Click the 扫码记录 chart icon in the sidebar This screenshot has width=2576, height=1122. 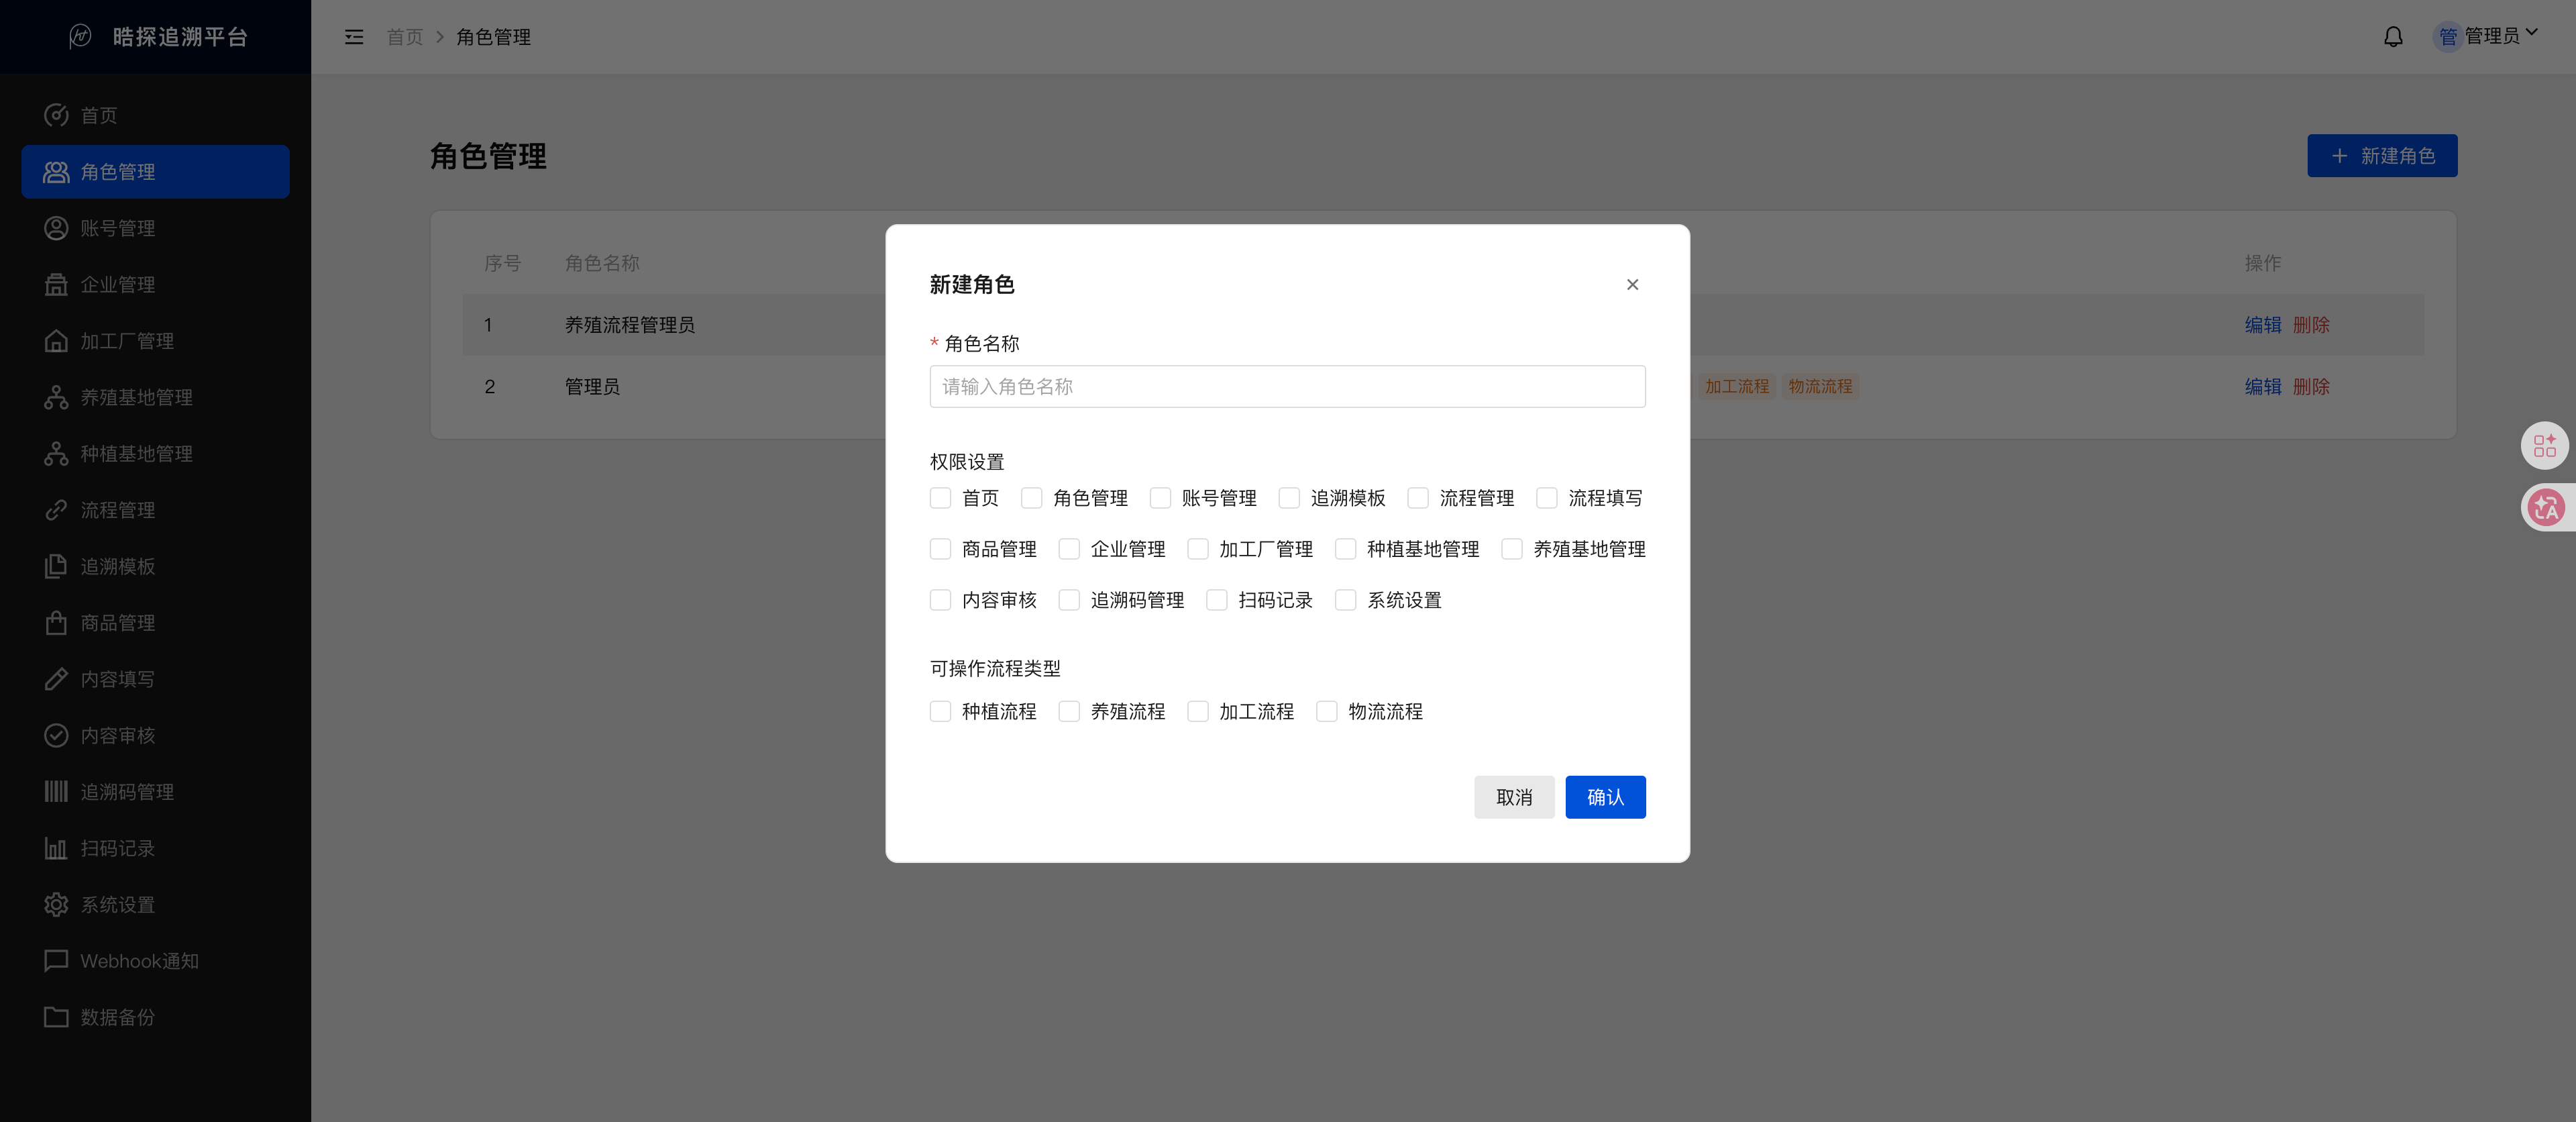click(56, 849)
